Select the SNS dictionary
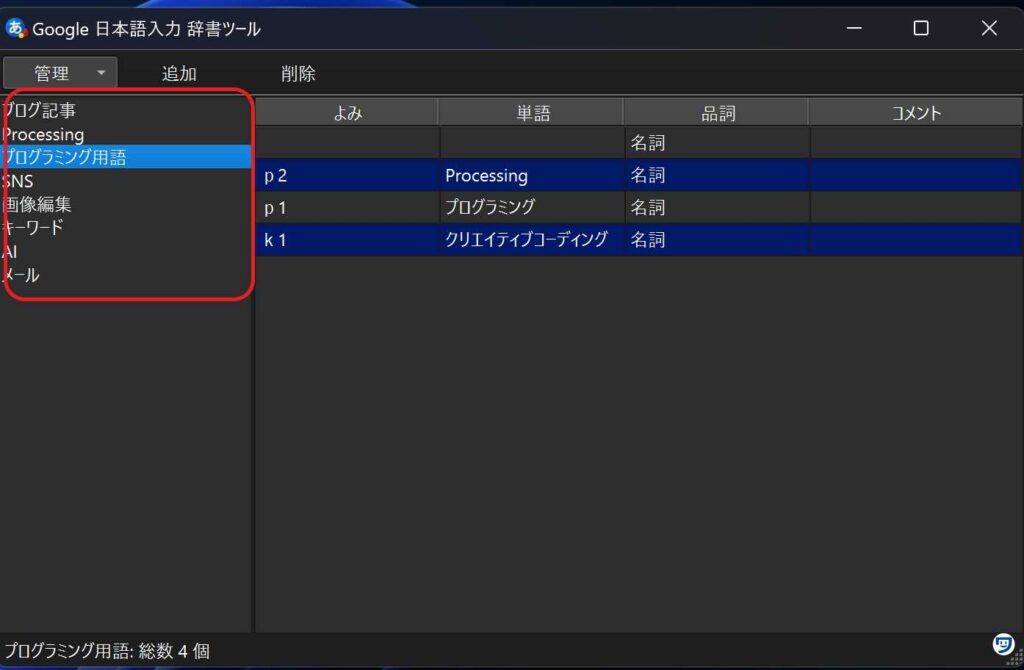Image resolution: width=1024 pixels, height=670 pixels. pos(127,181)
